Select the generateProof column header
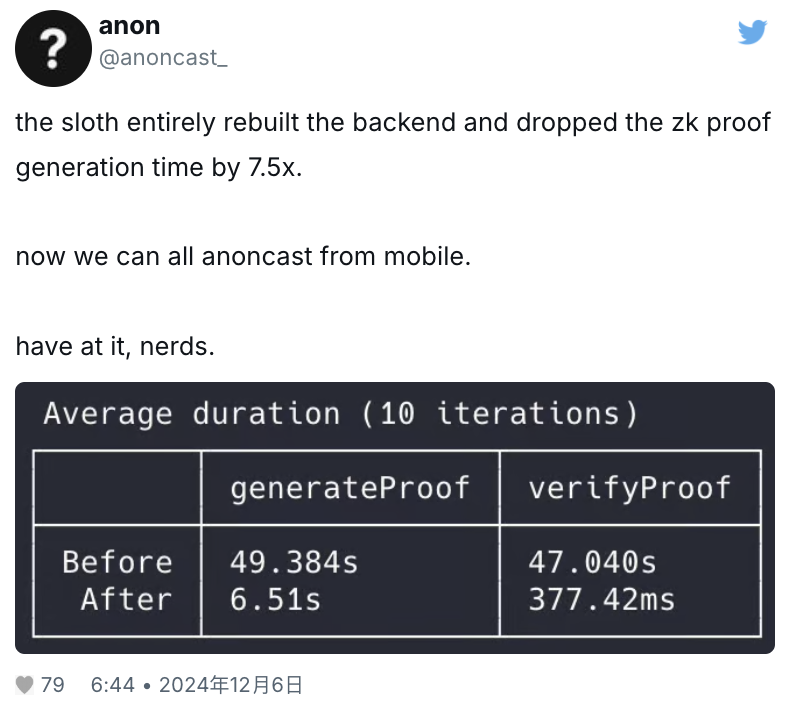 pos(349,487)
